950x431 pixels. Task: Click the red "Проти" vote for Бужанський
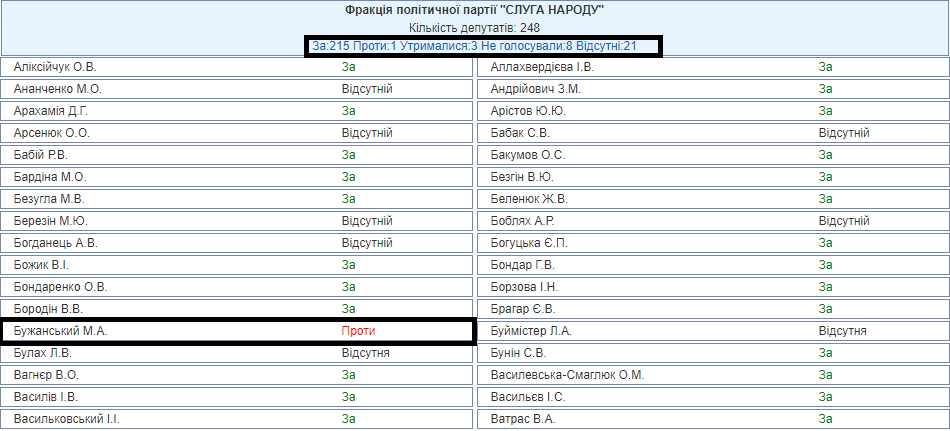click(359, 331)
